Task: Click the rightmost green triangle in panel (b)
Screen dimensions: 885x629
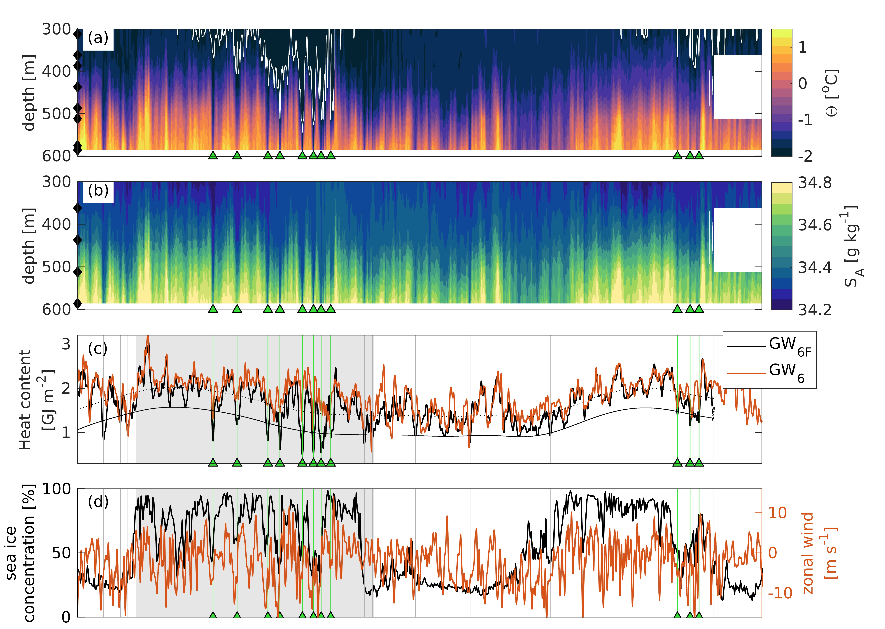Action: [699, 309]
